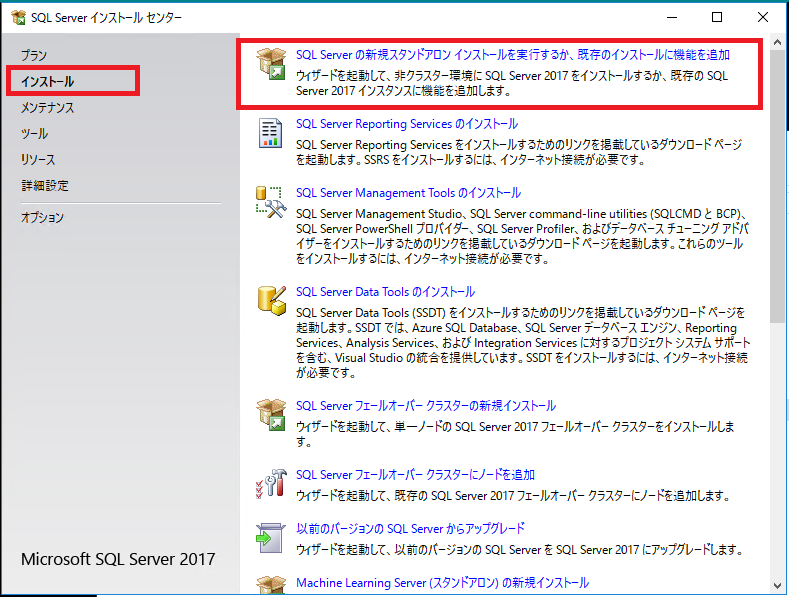Screen dimensions: 789x597
Task: Click the failover cluster new install box icon
Action: tap(271, 415)
